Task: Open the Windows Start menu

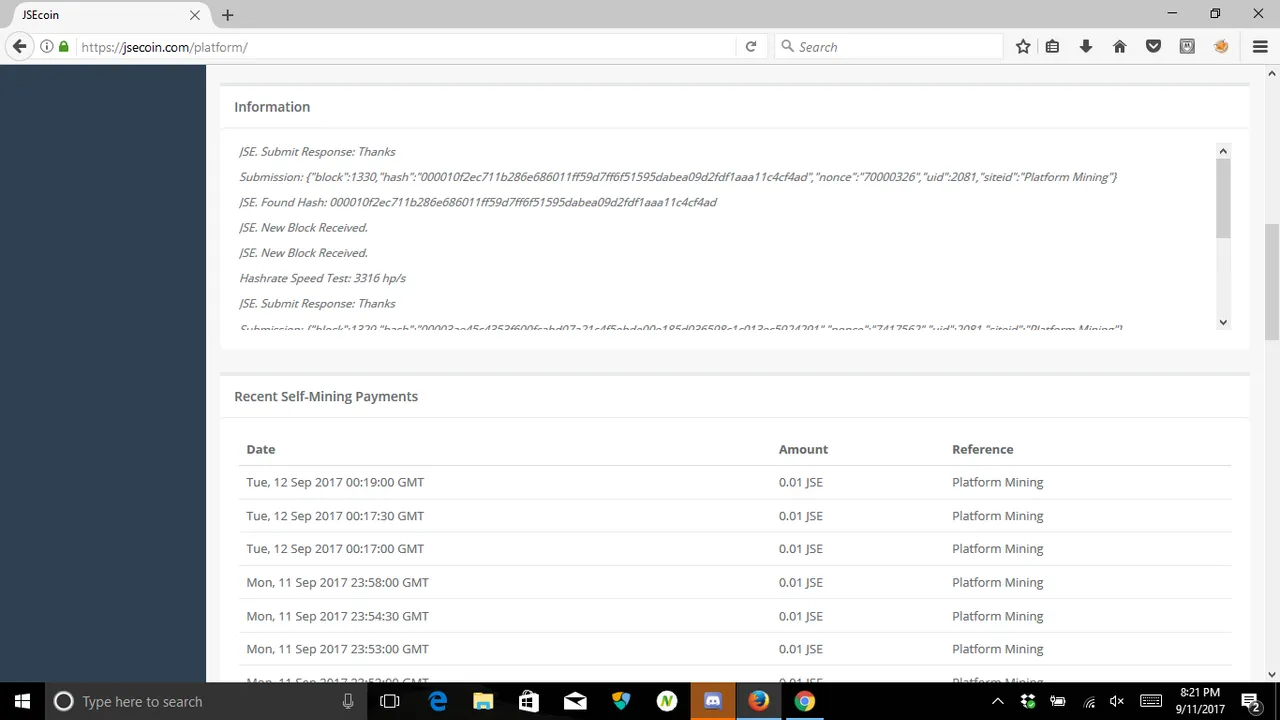Action: click(x=22, y=701)
